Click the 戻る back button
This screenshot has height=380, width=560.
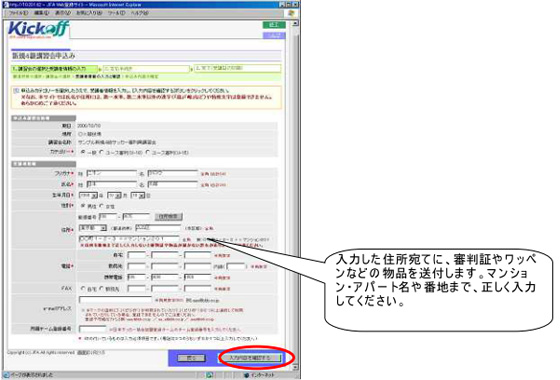[191, 358]
